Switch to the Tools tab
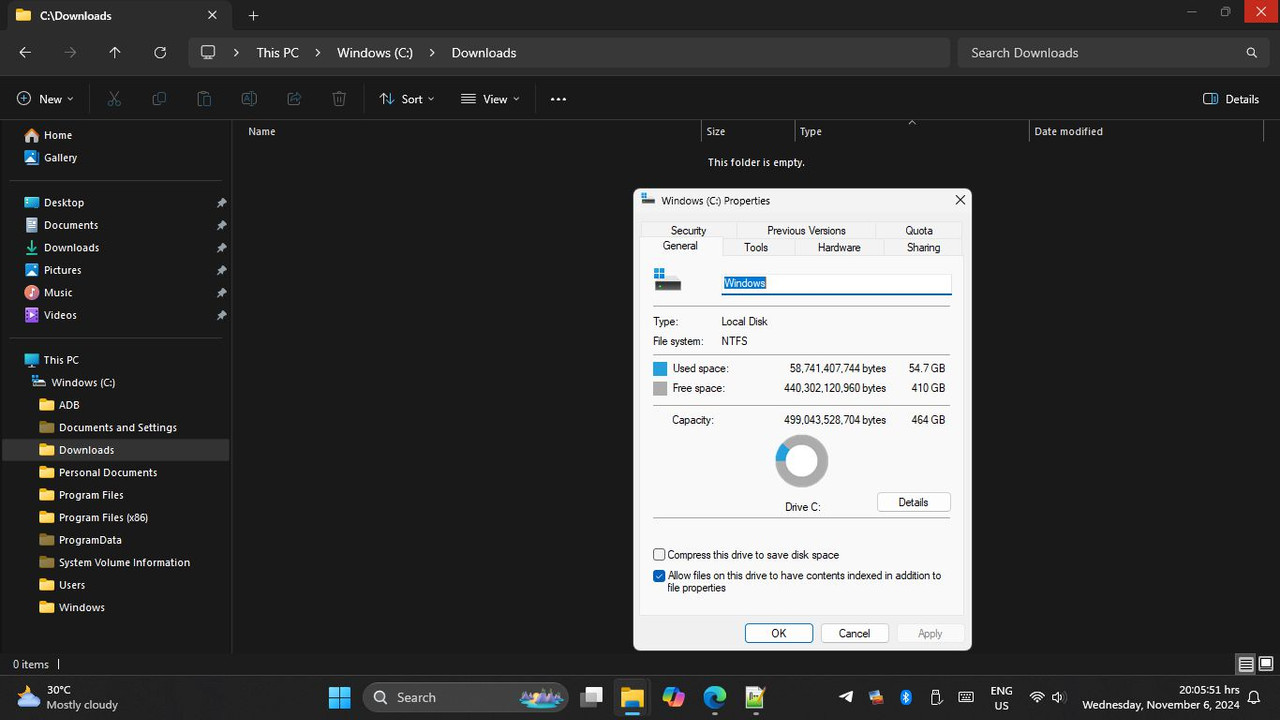The width and height of the screenshot is (1280, 720). point(756,247)
